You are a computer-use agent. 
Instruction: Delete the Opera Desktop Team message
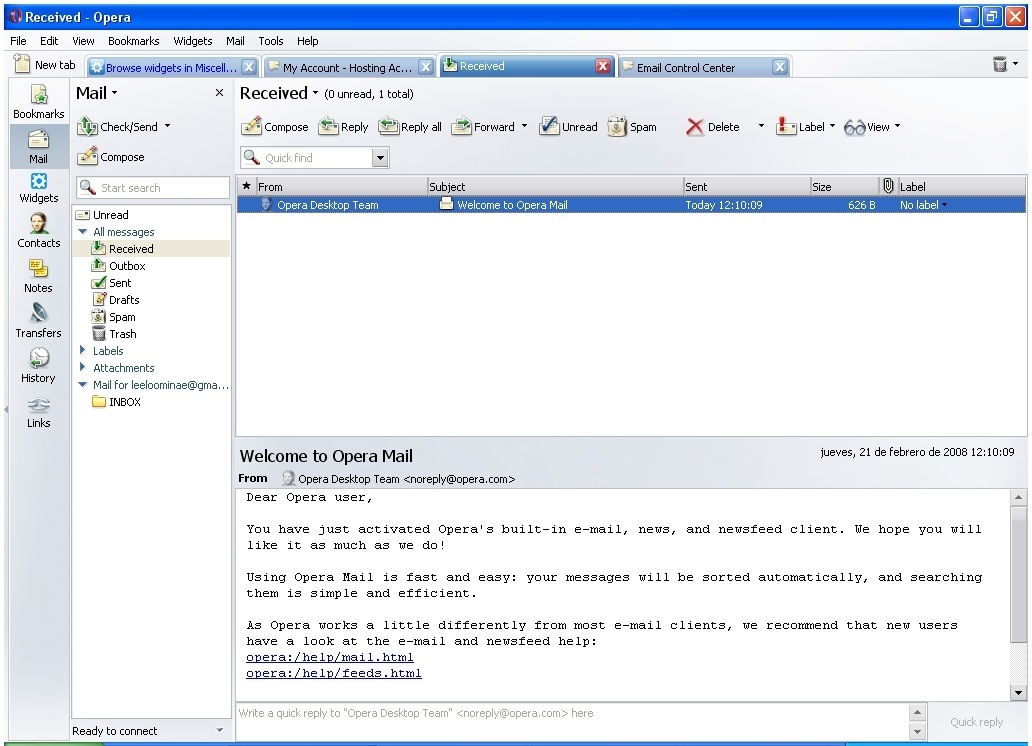point(715,127)
